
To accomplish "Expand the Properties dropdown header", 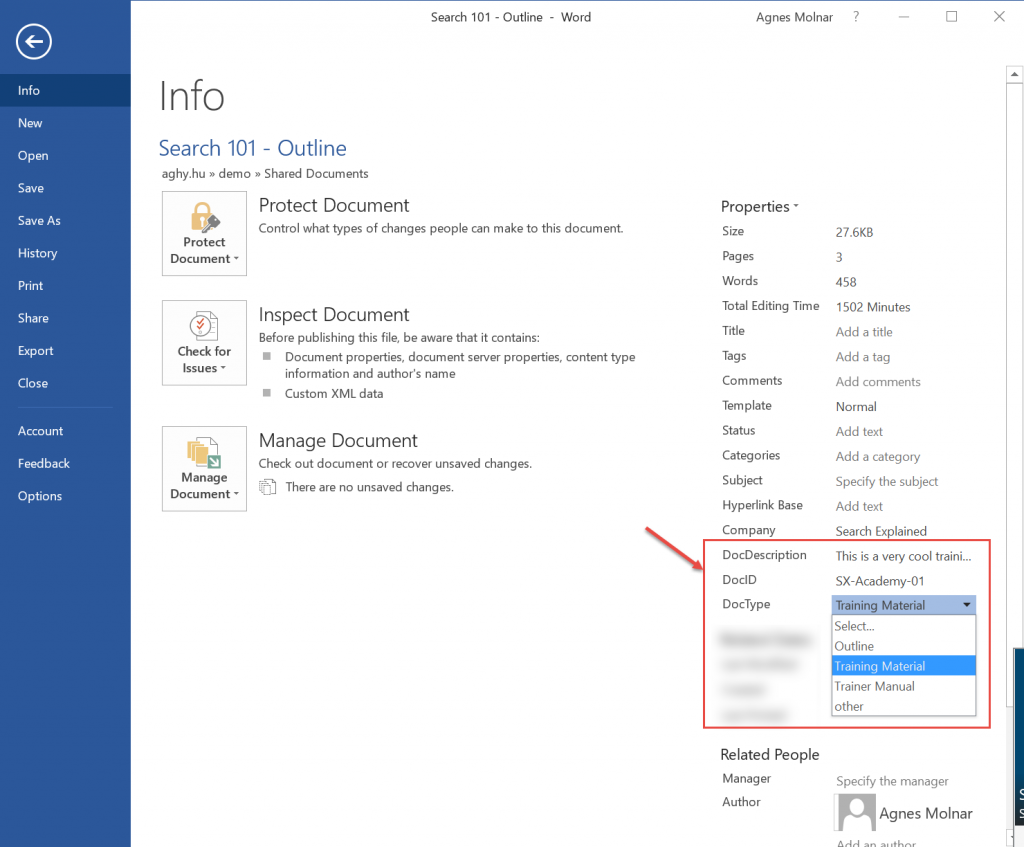I will [760, 206].
